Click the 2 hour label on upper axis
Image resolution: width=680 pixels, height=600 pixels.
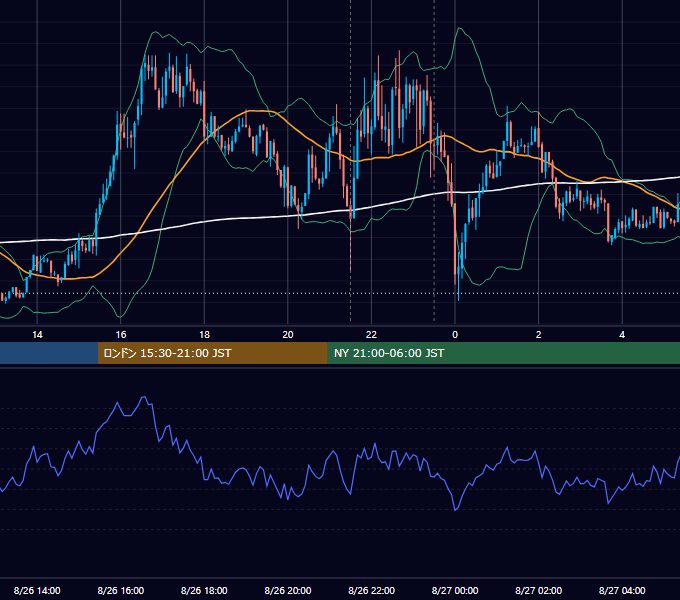click(x=539, y=335)
